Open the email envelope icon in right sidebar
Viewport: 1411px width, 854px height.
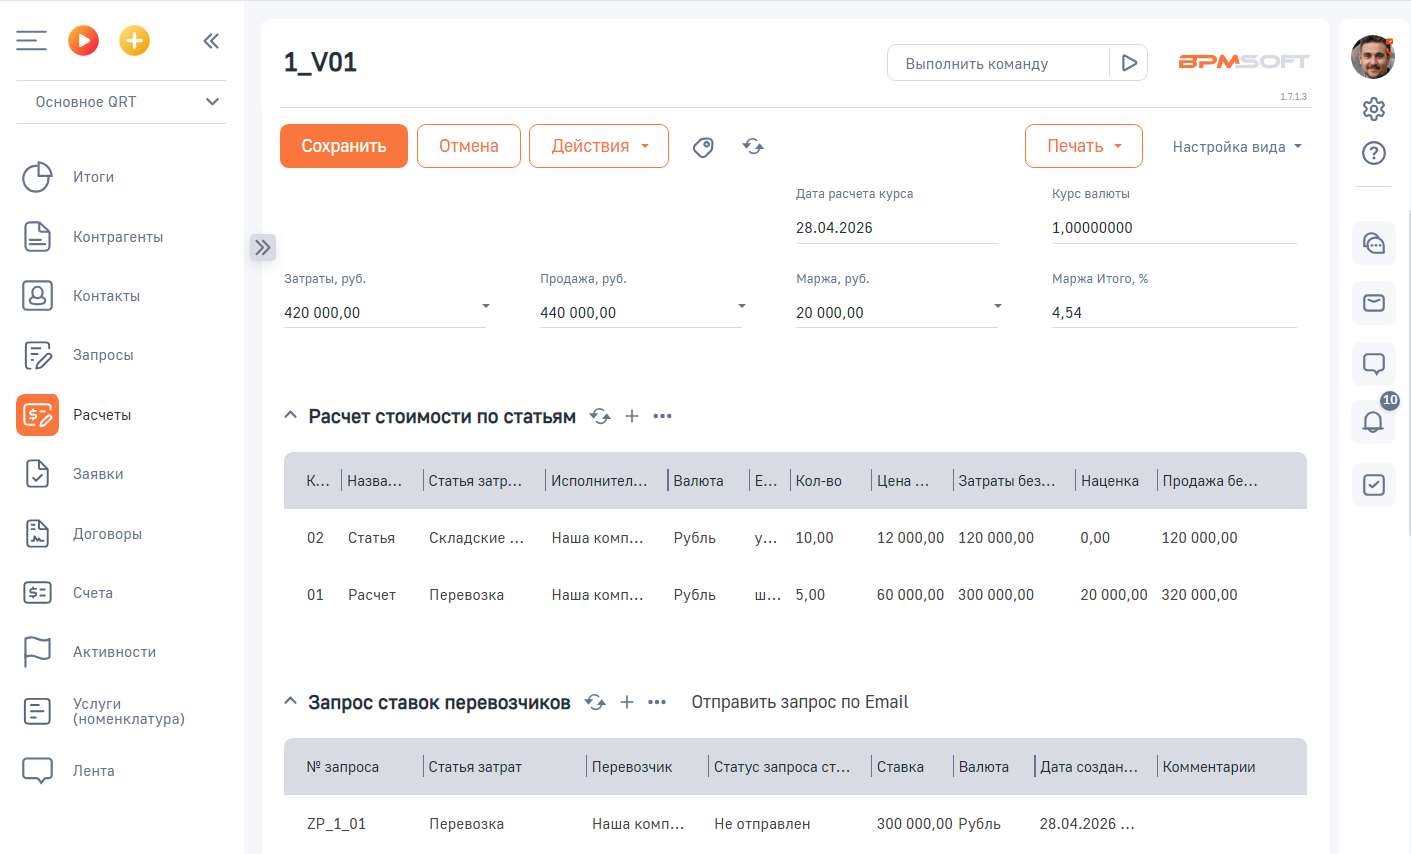[1373, 303]
